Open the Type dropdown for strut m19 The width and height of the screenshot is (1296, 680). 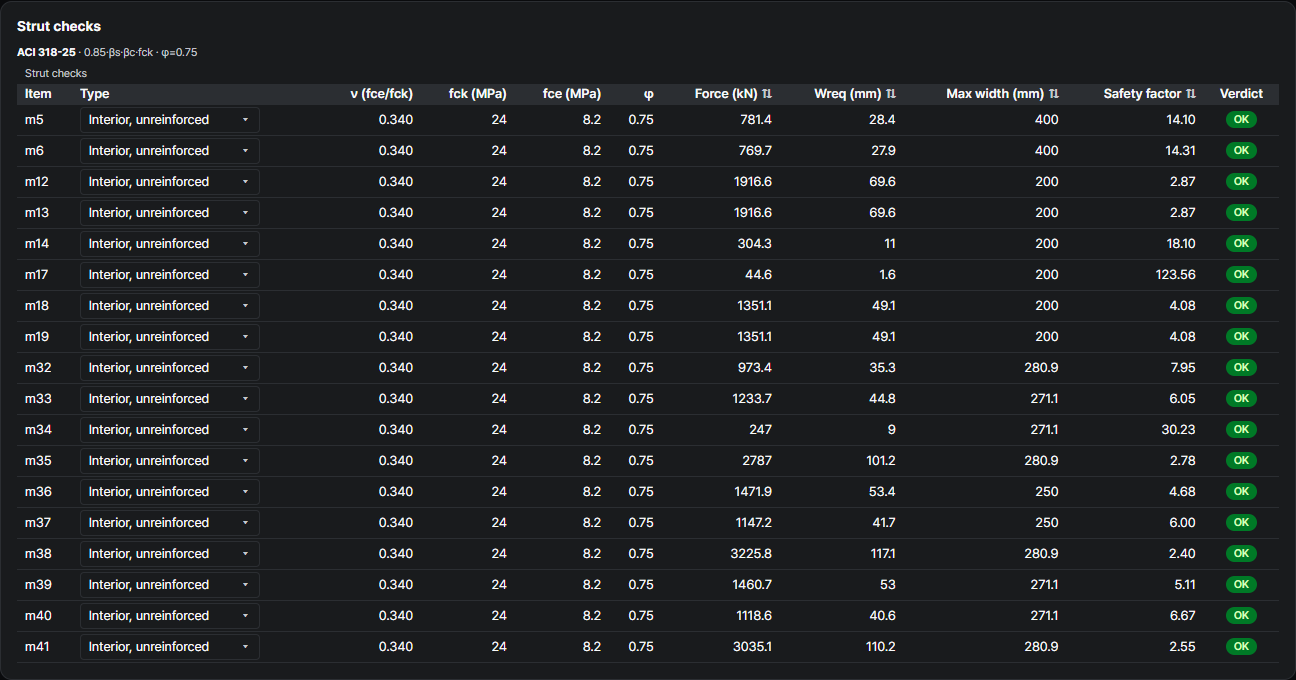click(170, 337)
